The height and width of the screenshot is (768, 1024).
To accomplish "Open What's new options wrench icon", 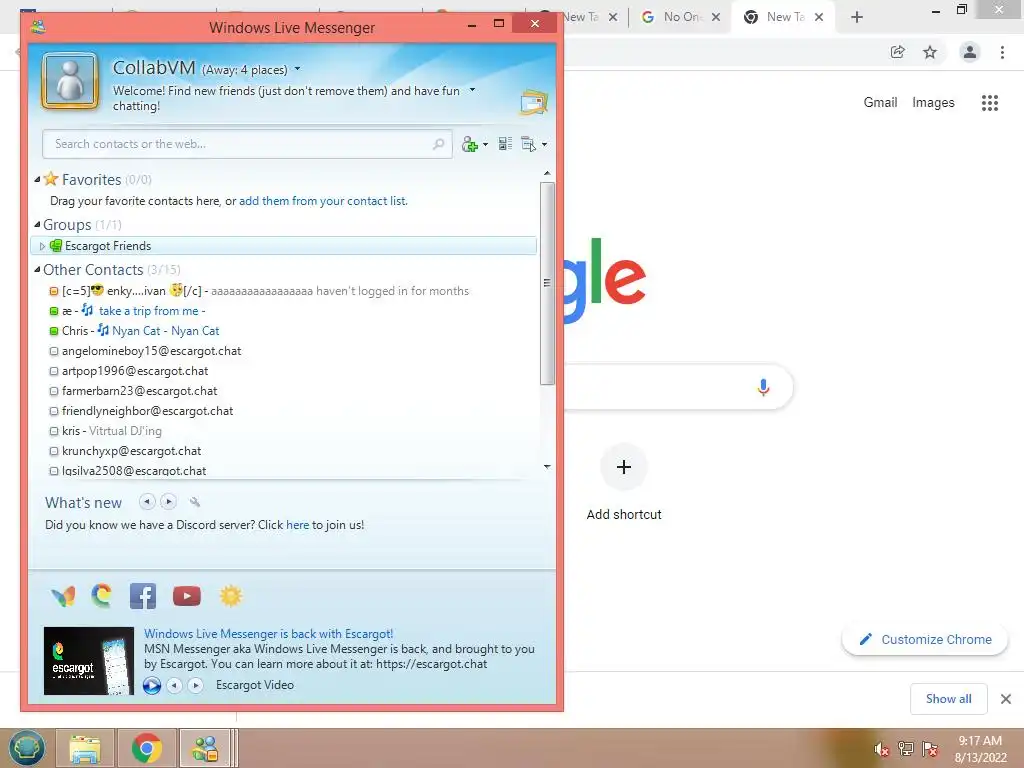I will pyautogui.click(x=195, y=502).
